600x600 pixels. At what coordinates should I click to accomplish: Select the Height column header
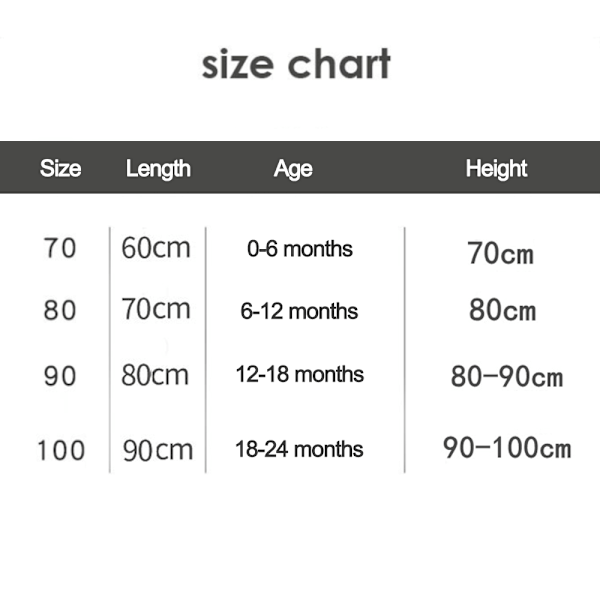pyautogui.click(x=496, y=169)
